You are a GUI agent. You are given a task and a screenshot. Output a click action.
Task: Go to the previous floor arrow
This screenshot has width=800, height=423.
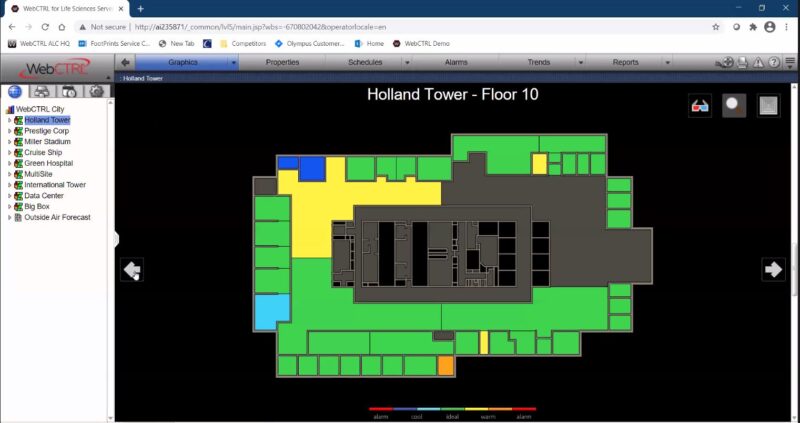pyautogui.click(x=132, y=269)
